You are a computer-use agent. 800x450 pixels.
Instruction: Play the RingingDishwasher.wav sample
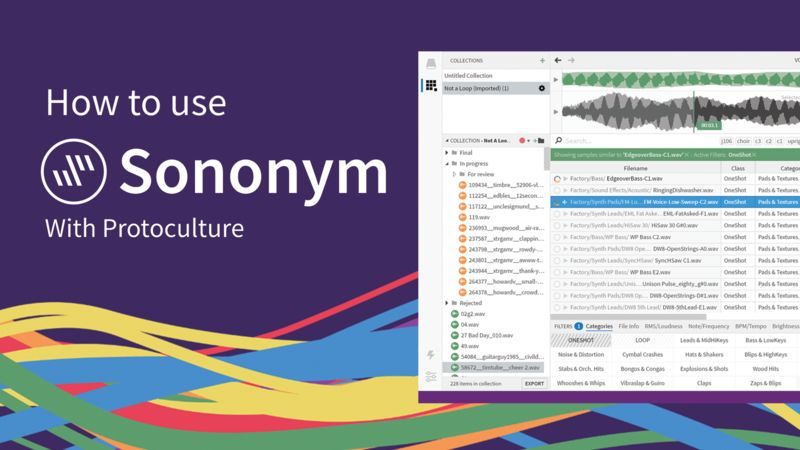pos(565,190)
